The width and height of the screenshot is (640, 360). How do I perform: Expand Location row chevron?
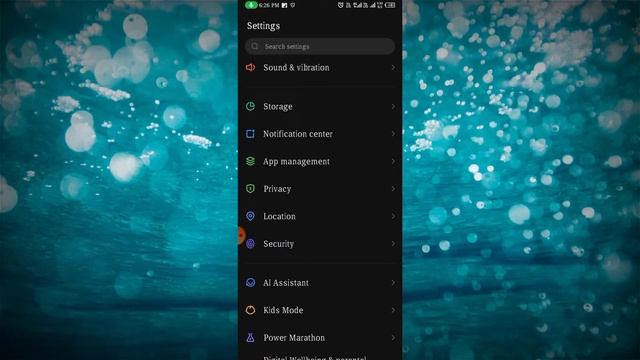(393, 216)
